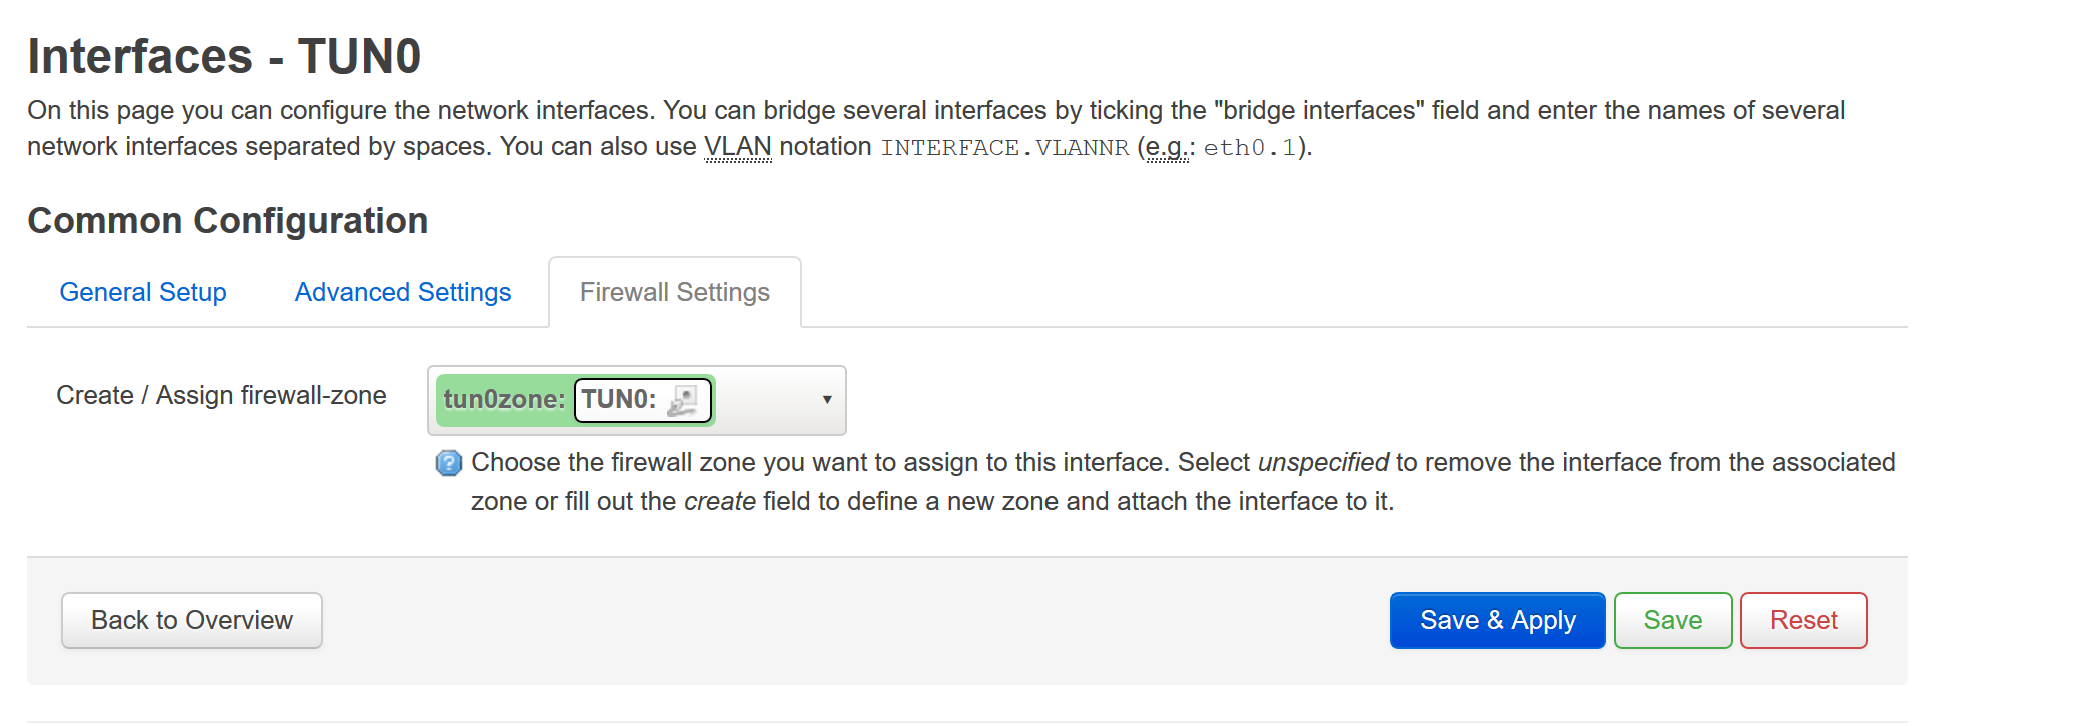Click the italic word unspecified in help text
This screenshot has width=2088, height=726.
1323,462
